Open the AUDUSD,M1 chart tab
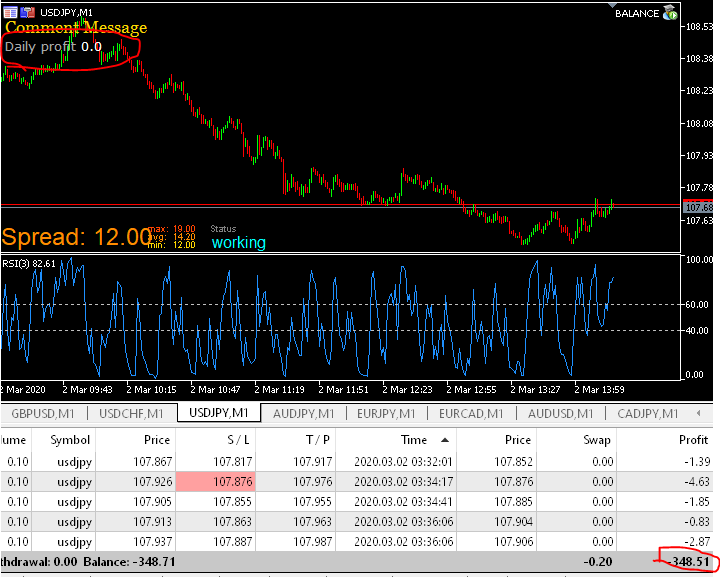This screenshot has width=720, height=577. coord(560,414)
